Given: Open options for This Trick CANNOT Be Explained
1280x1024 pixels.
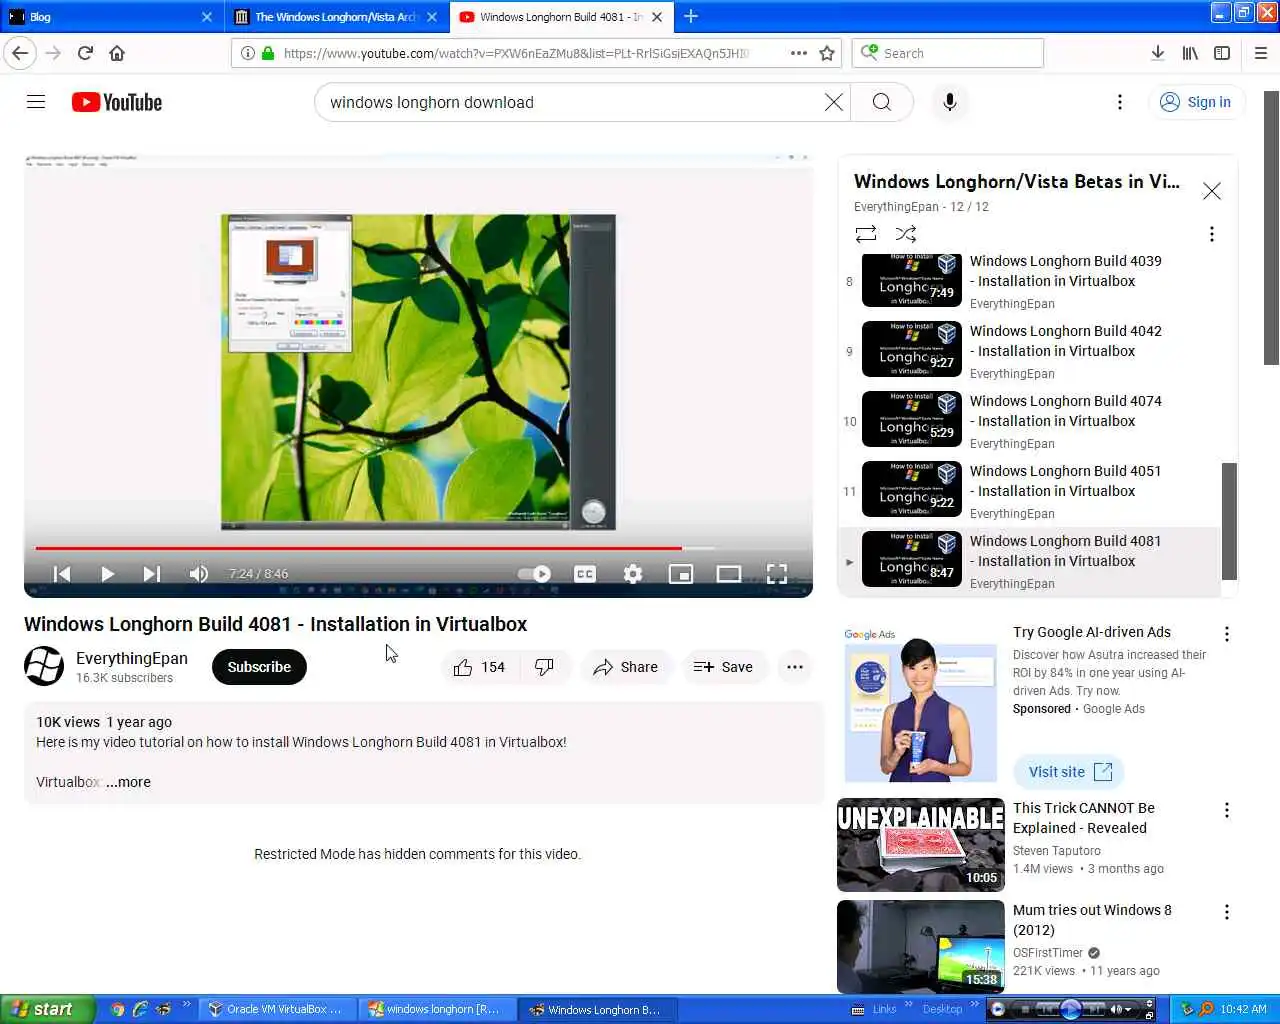Looking at the screenshot, I should pos(1227,810).
